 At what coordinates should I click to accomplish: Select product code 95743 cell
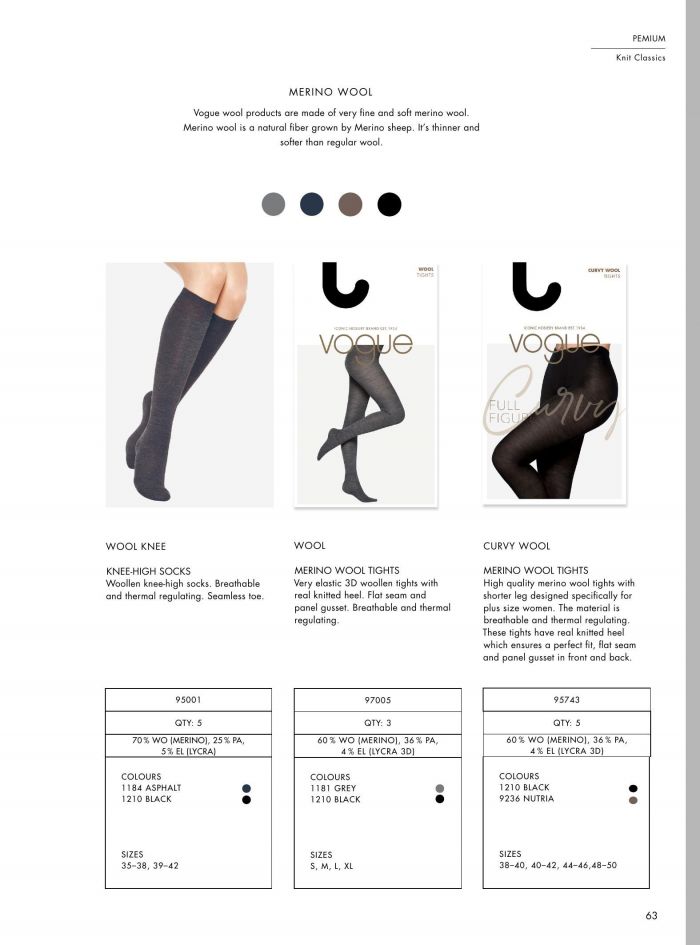[x=566, y=700]
